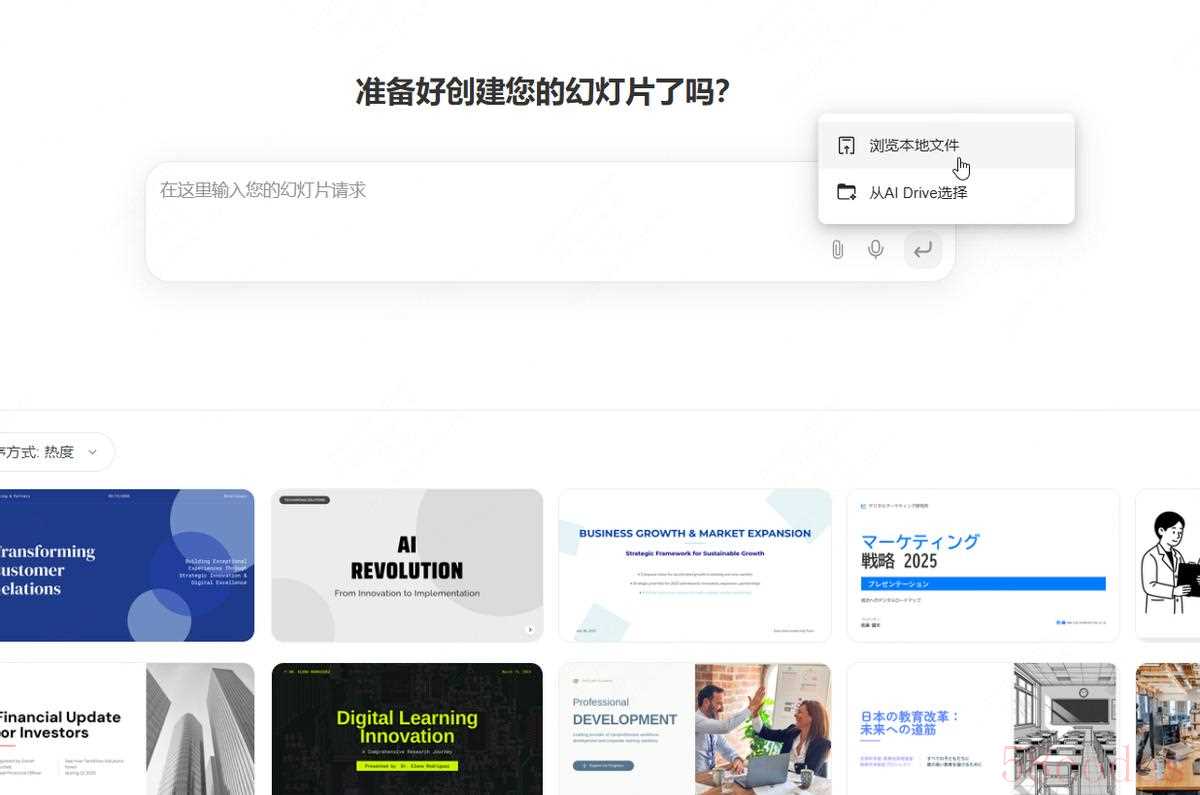Open the 排序方式: 热度 sort dropdown
This screenshot has height=795, width=1200.
pyautogui.click(x=55, y=452)
